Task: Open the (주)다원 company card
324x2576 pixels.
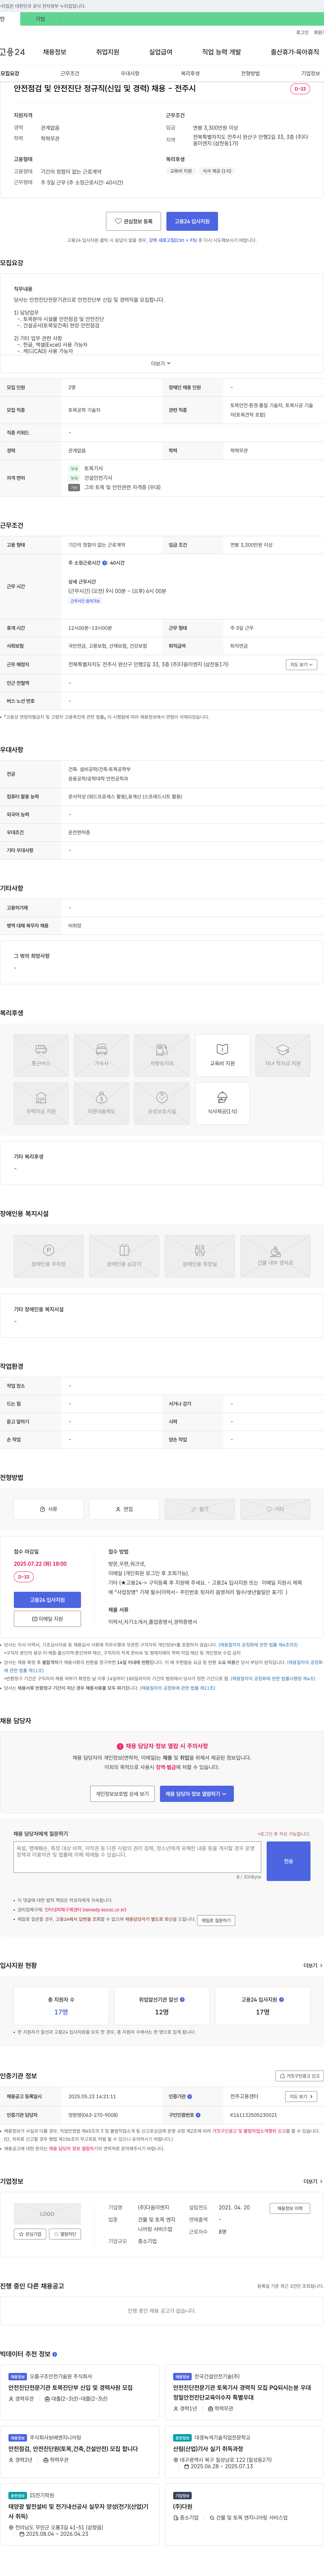Action: pos(244,2515)
